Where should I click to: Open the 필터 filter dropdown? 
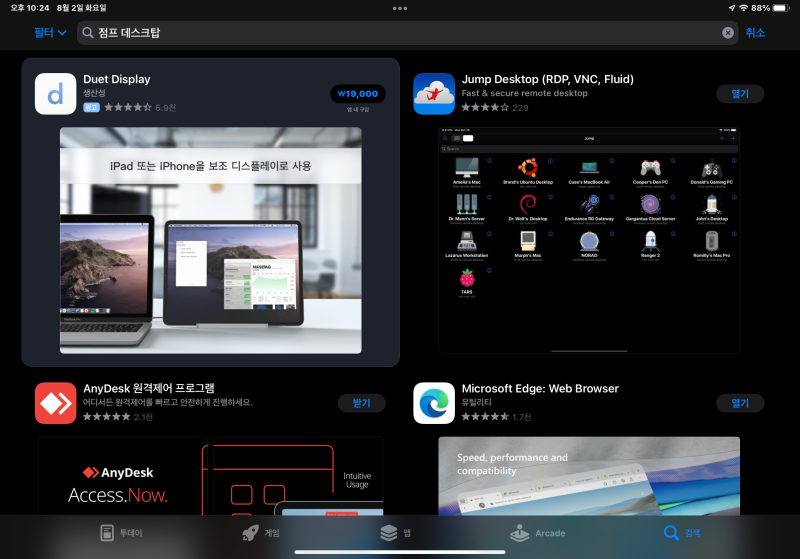[50, 33]
